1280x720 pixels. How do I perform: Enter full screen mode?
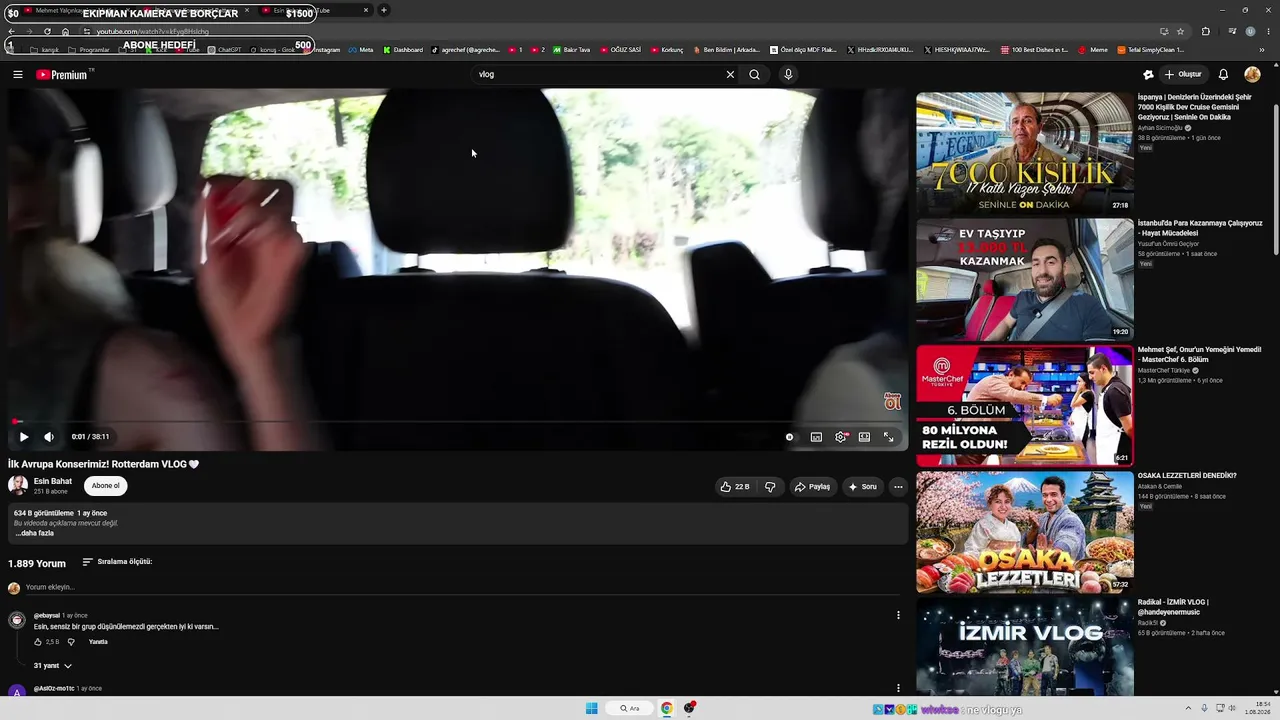point(888,437)
